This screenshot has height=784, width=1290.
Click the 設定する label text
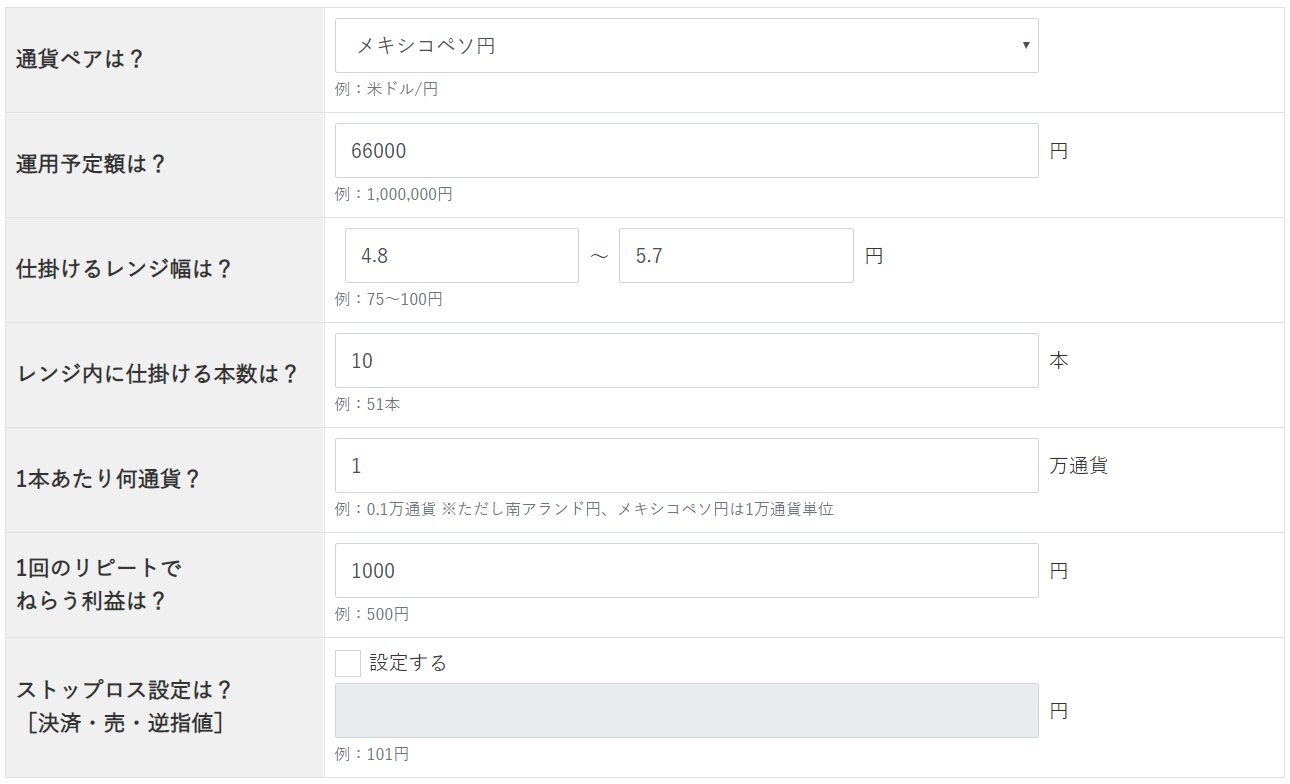(408, 663)
